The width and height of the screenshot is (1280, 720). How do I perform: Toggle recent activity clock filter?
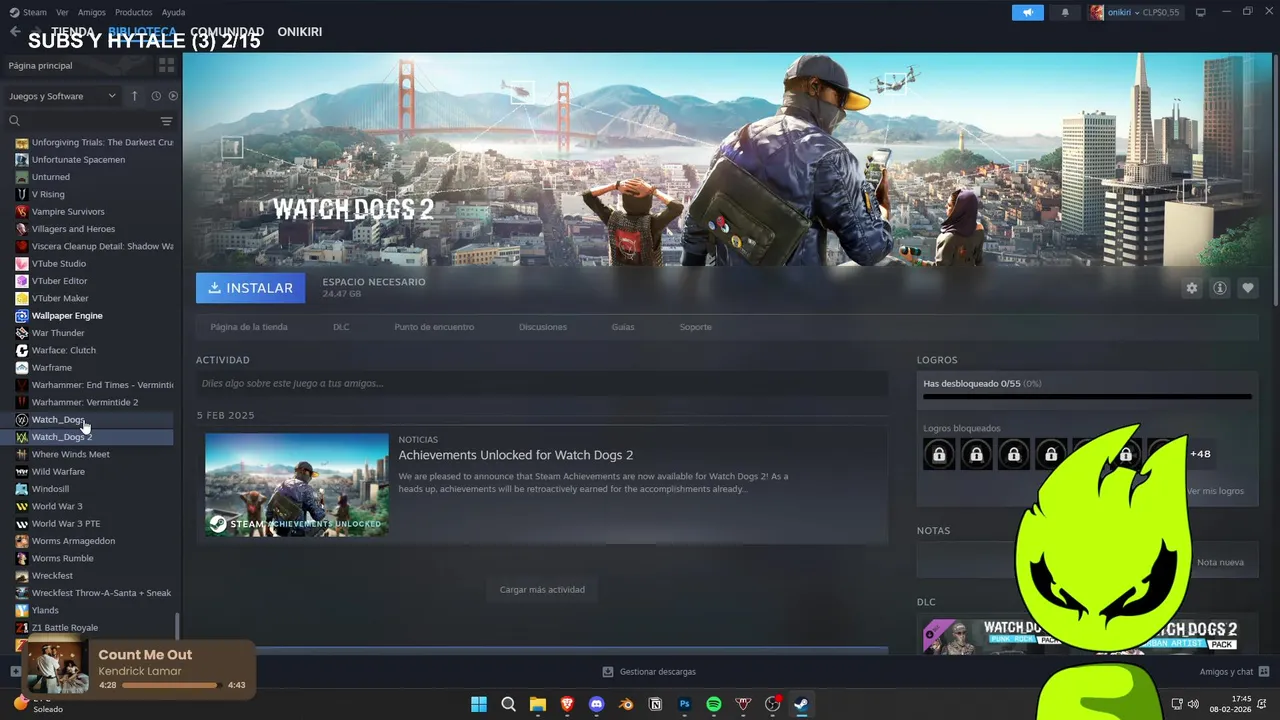156,96
